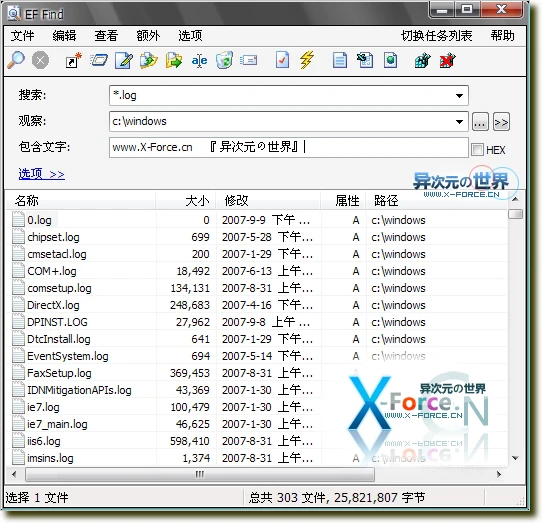The height and width of the screenshot is (523, 542).
Task: Select the FaxSetup.log file row
Action: tap(257, 373)
